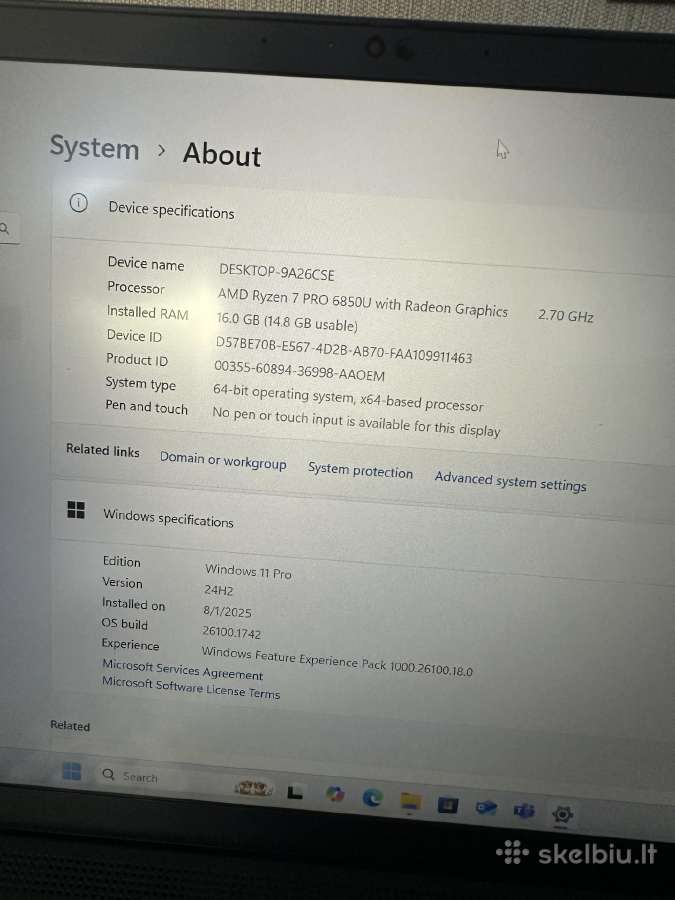
Task: Click the About page title
Action: coord(222,154)
